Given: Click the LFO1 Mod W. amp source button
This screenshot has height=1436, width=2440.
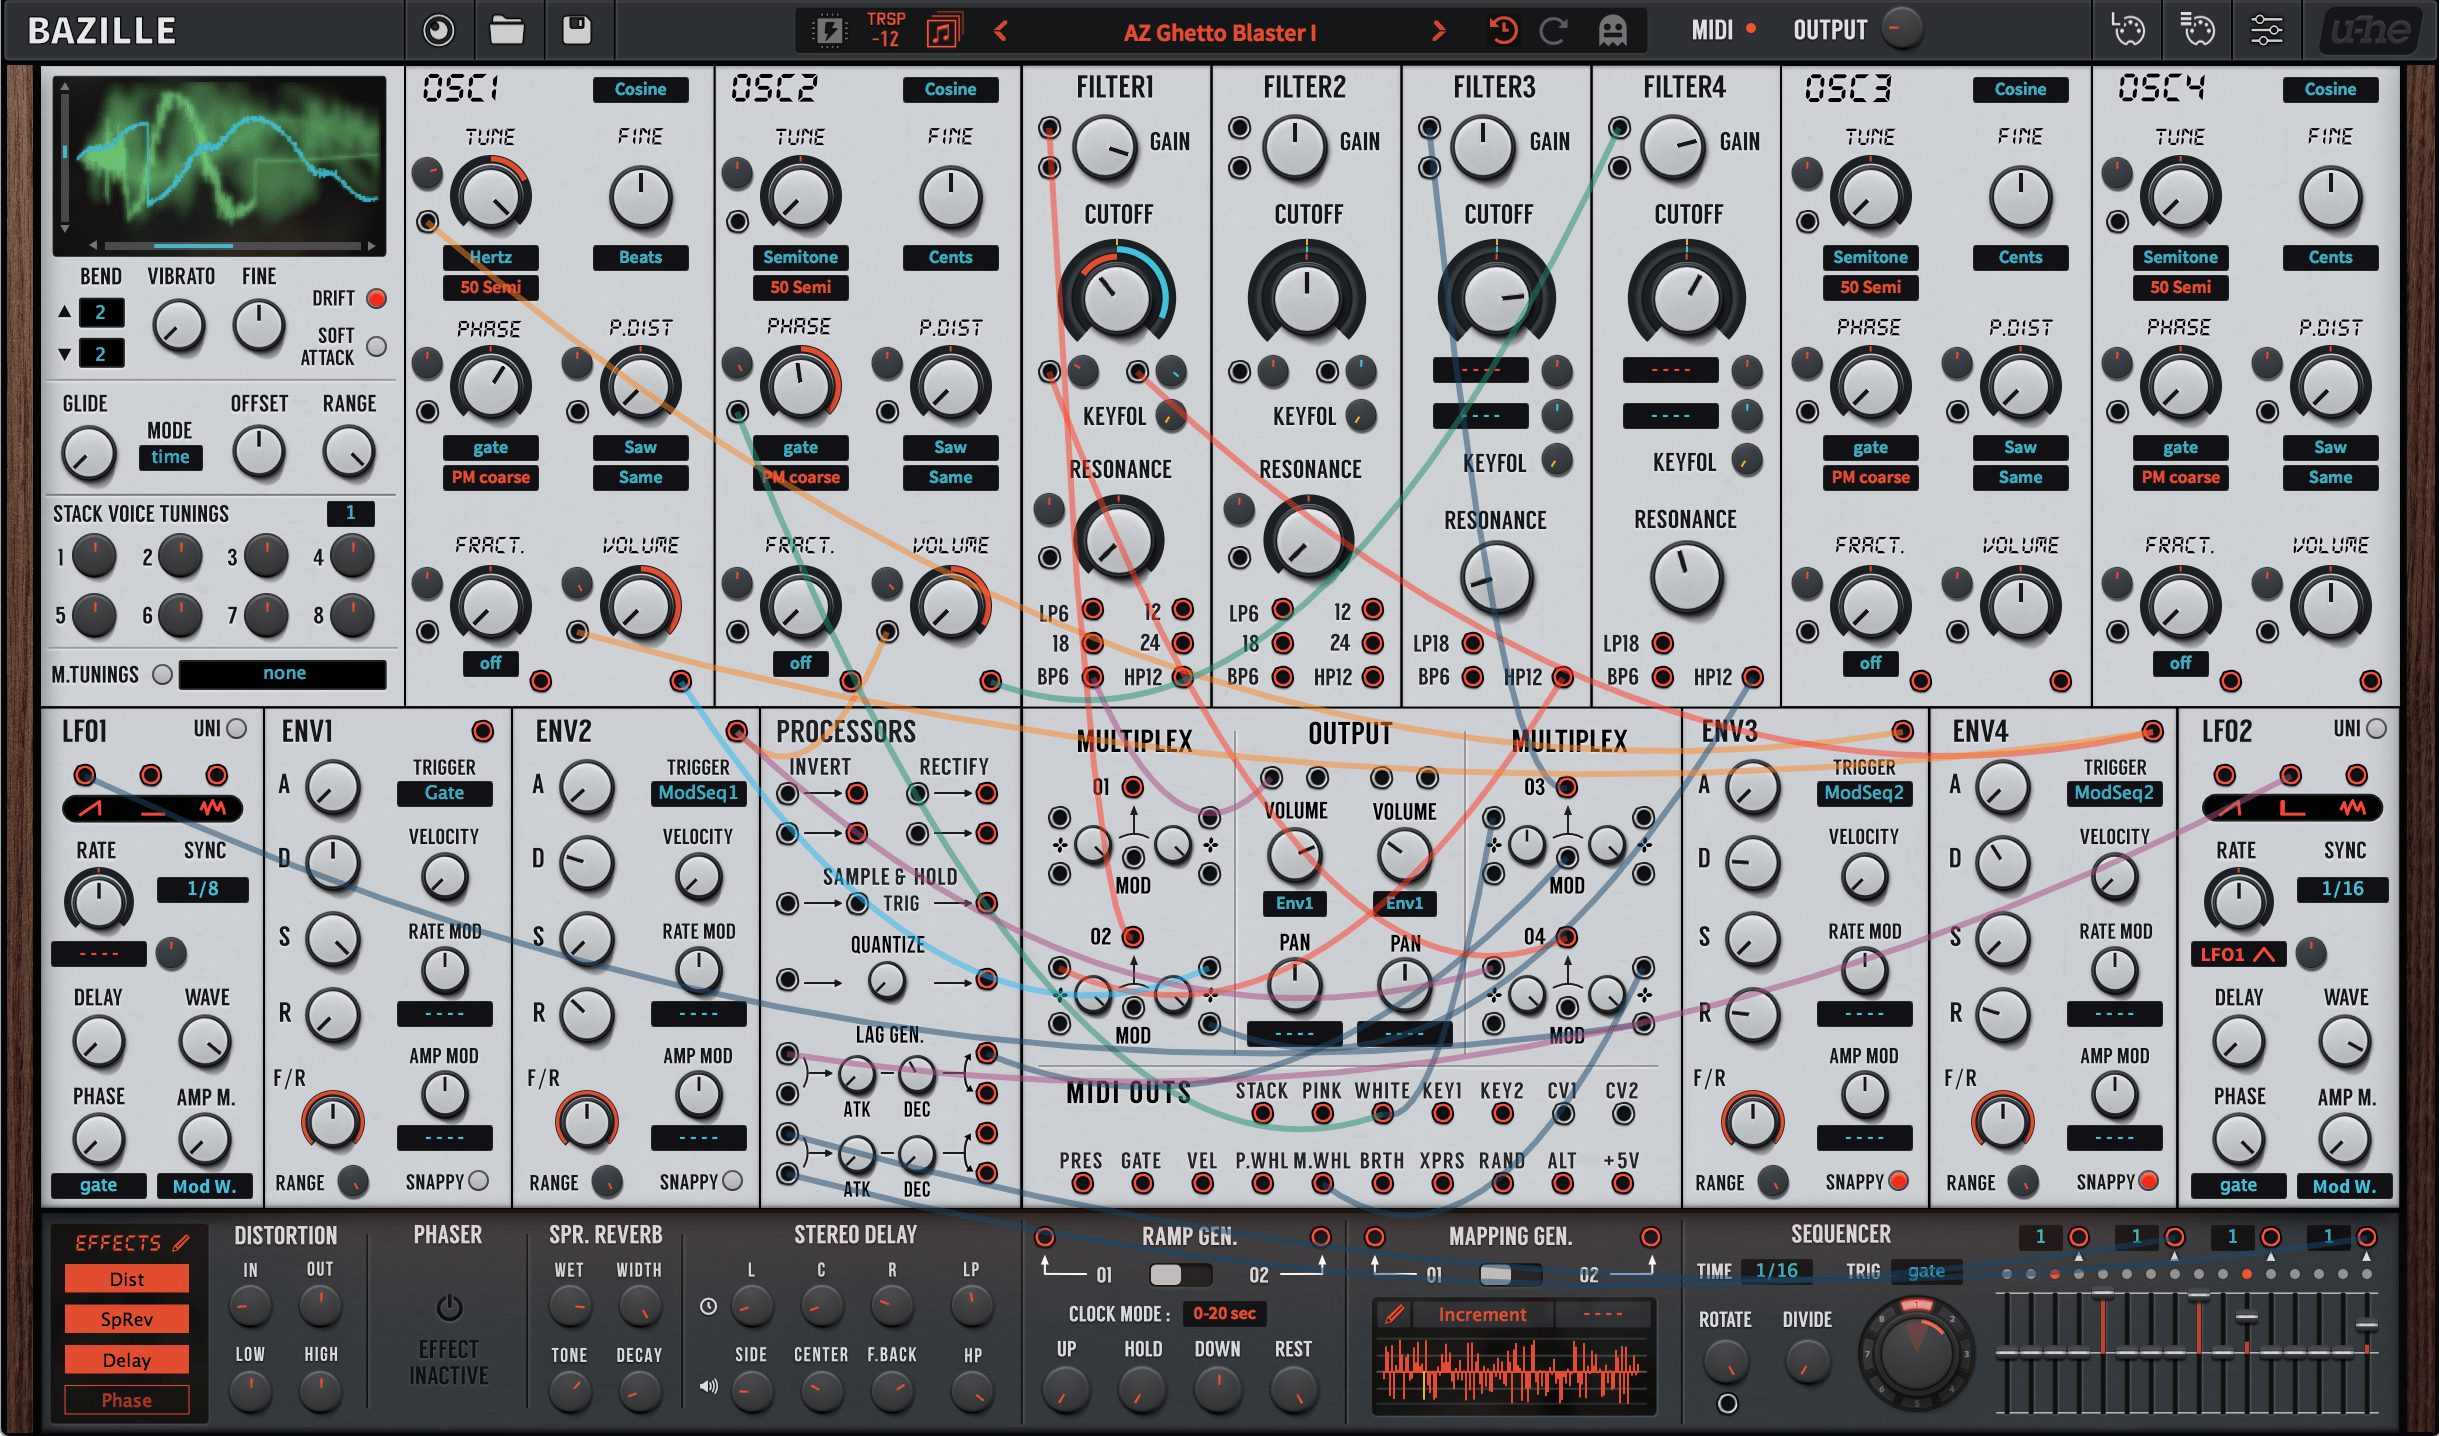Looking at the screenshot, I should [204, 1186].
